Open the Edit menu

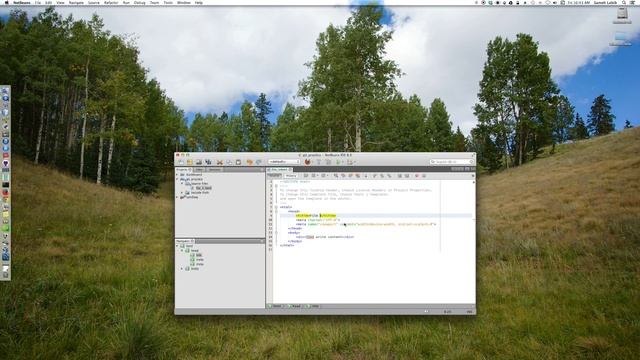pos(49,2)
